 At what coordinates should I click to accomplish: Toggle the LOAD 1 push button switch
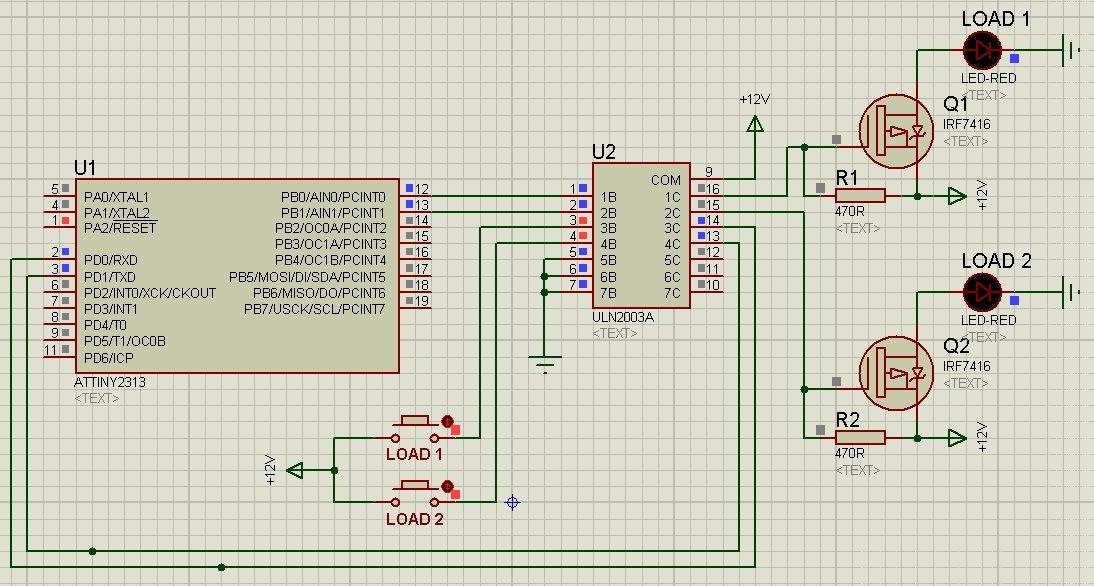click(x=415, y=430)
